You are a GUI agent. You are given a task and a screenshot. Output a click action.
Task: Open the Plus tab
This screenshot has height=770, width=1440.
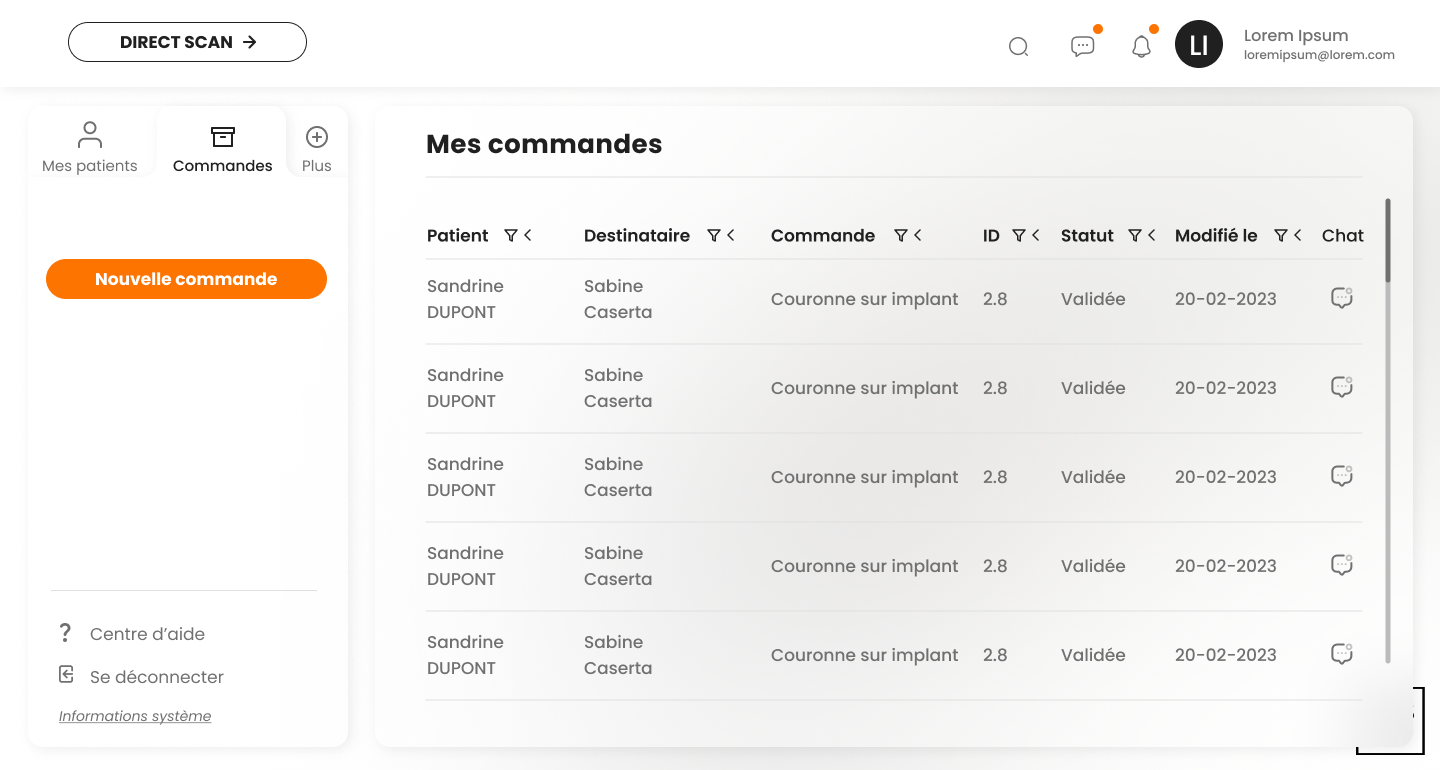pos(317,148)
